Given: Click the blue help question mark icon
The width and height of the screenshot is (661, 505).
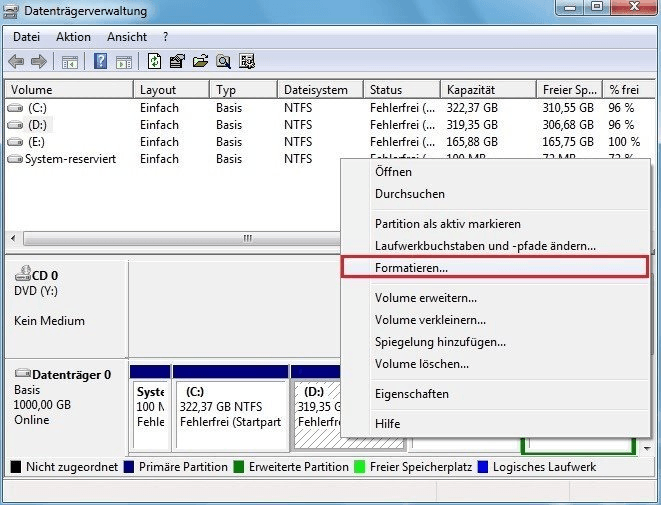Looking at the screenshot, I should (x=100, y=62).
